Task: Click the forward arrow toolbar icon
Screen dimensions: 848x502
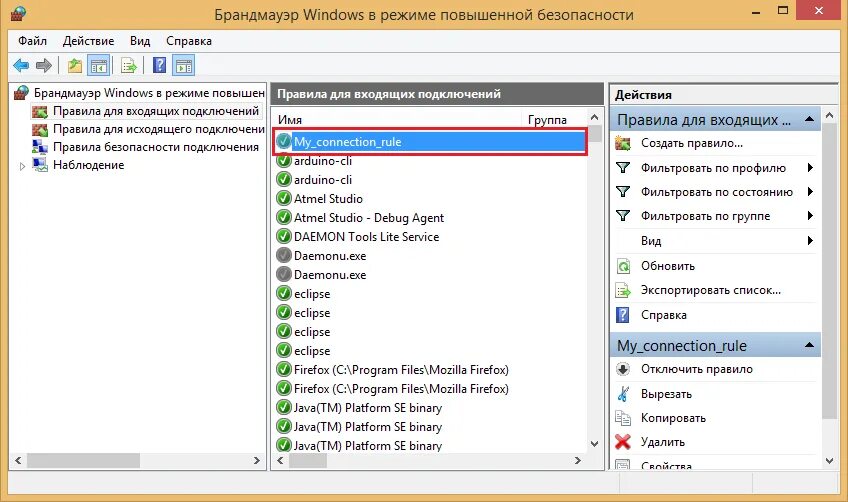Action: click(x=44, y=66)
